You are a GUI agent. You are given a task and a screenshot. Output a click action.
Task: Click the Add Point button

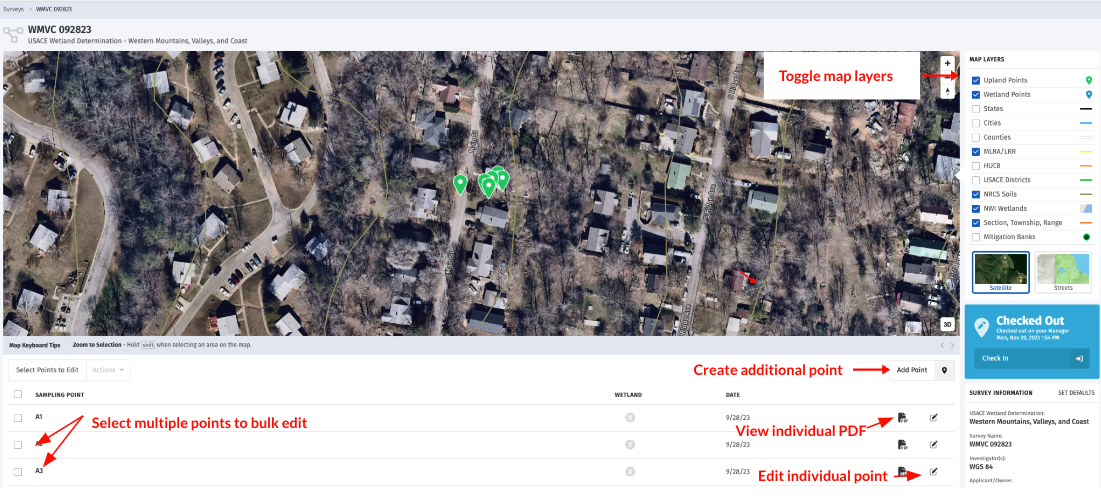pyautogui.click(x=911, y=370)
